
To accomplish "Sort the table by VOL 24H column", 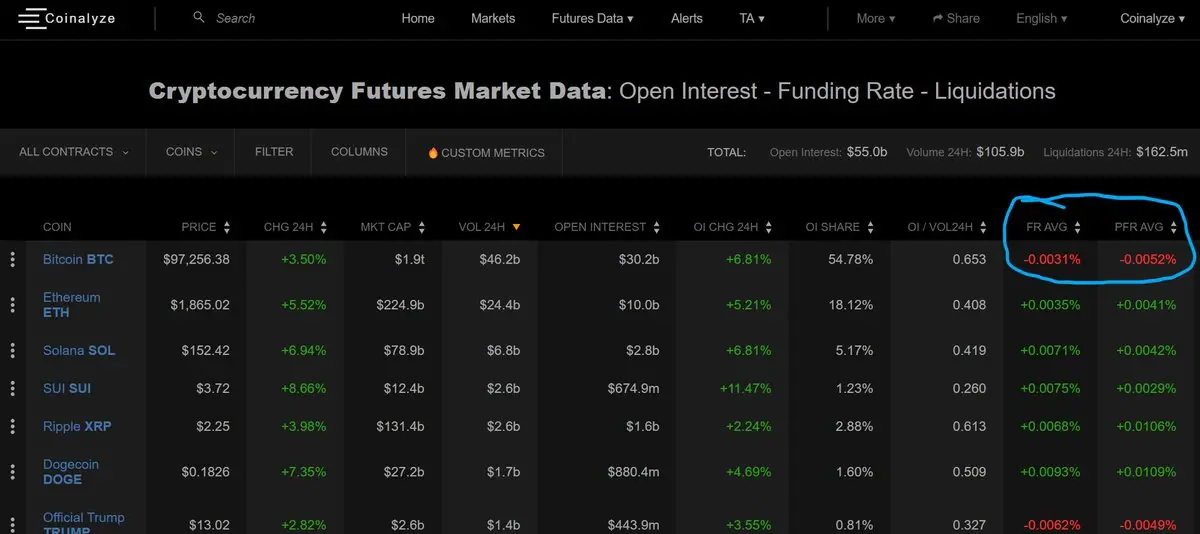I will coord(489,227).
